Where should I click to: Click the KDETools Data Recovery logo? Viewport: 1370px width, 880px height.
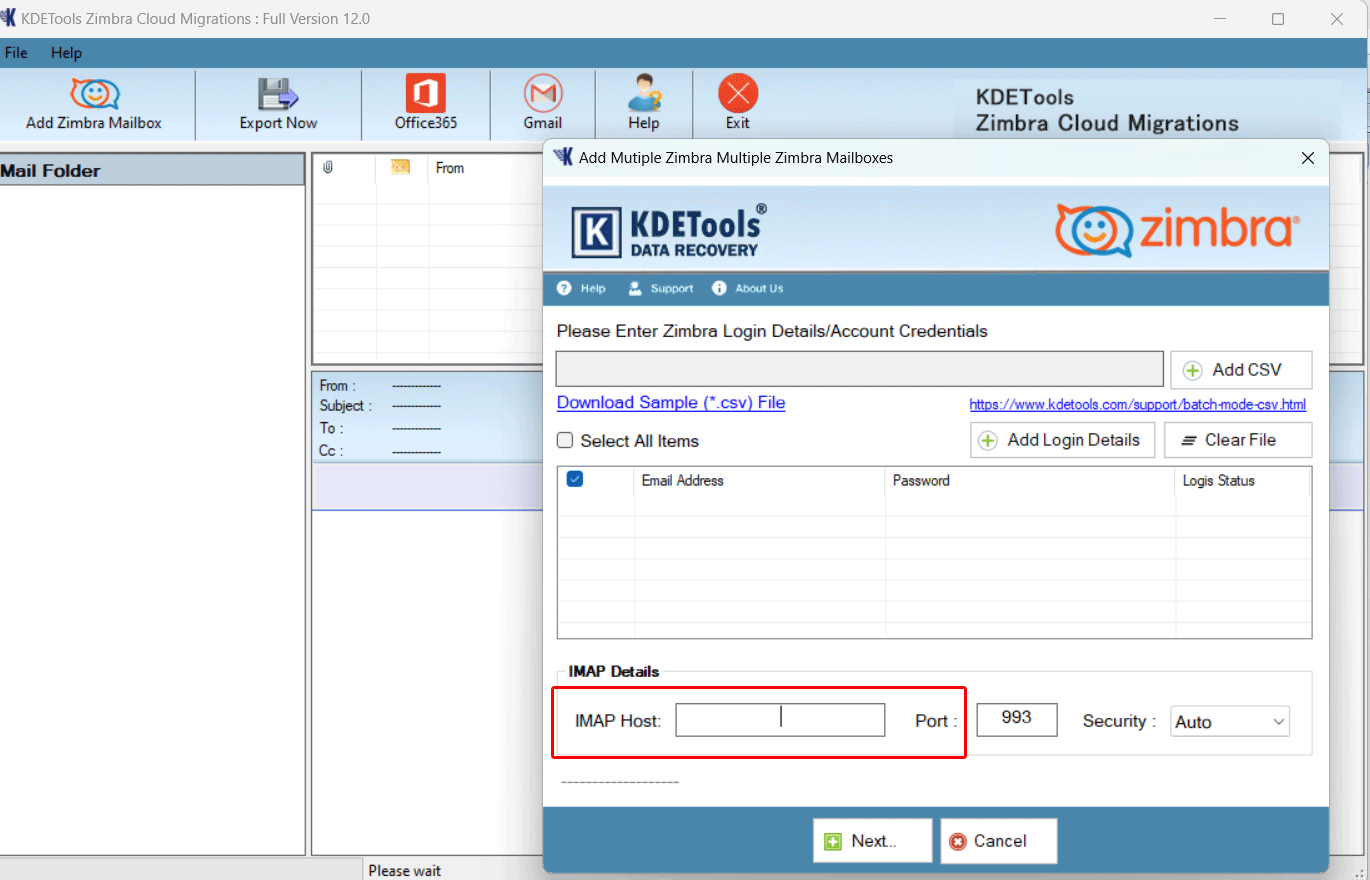point(669,231)
